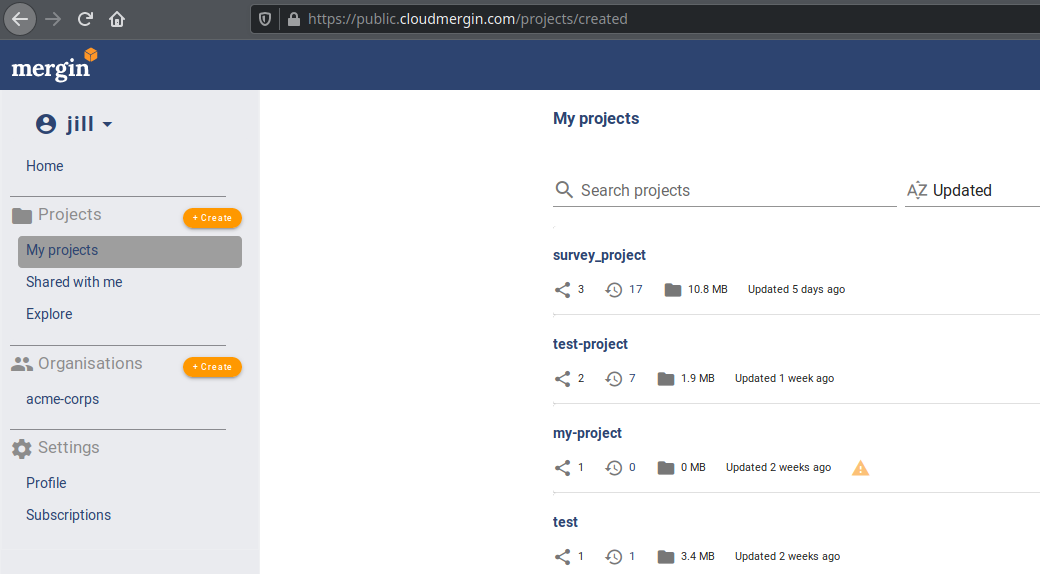This screenshot has height=574, width=1040.
Task: Open Subscriptions page
Action: point(68,515)
